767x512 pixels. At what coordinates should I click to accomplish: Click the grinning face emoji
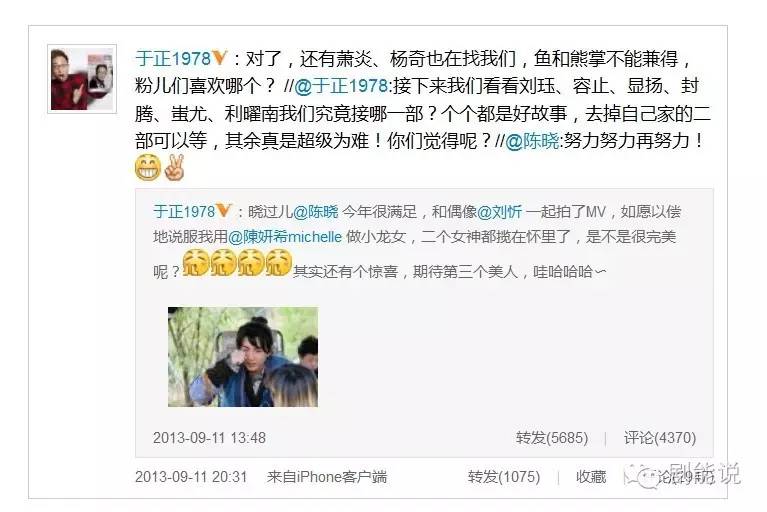pyautogui.click(x=148, y=167)
